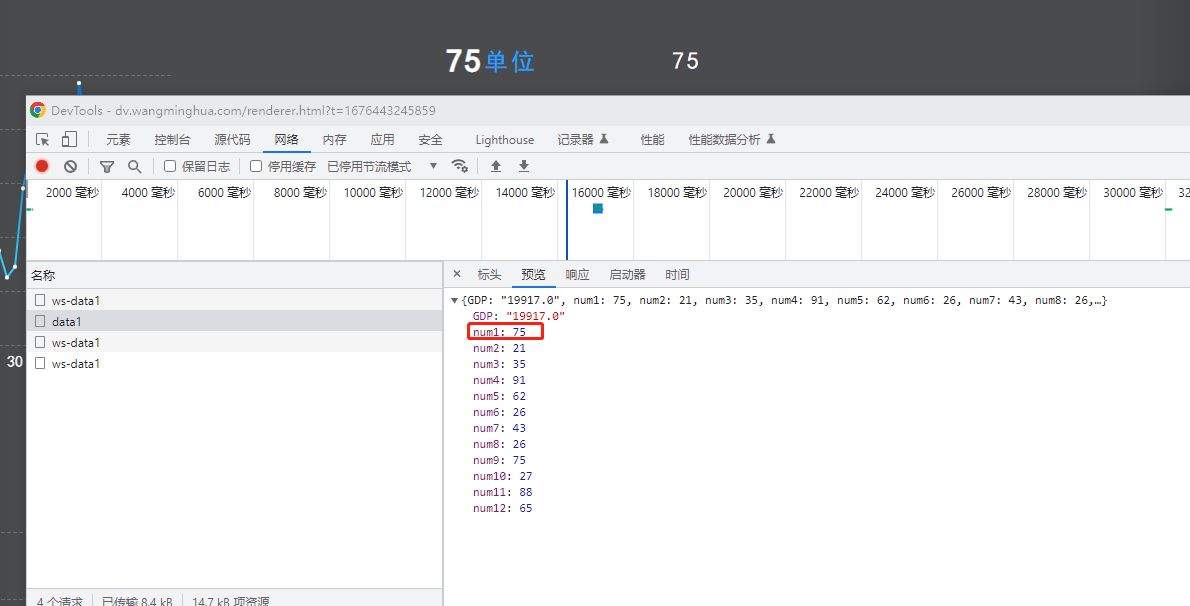Click the search magnifier in the Network panel

[x=134, y=166]
